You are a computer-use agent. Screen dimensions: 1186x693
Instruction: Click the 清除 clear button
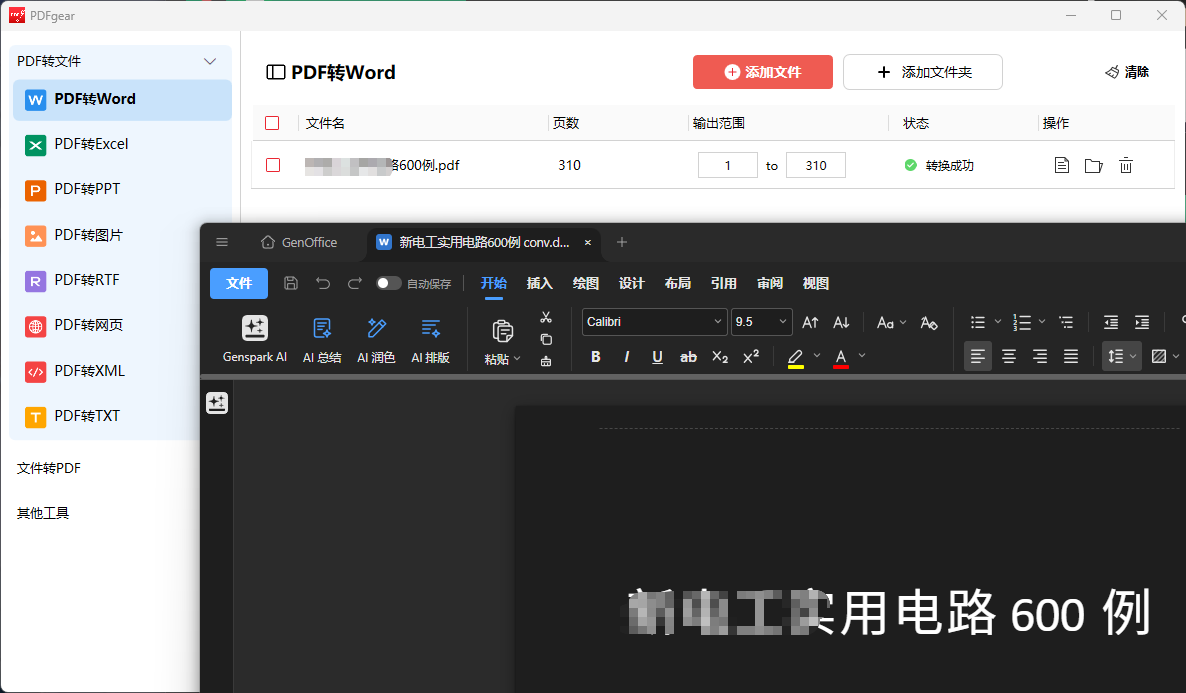click(x=1127, y=72)
